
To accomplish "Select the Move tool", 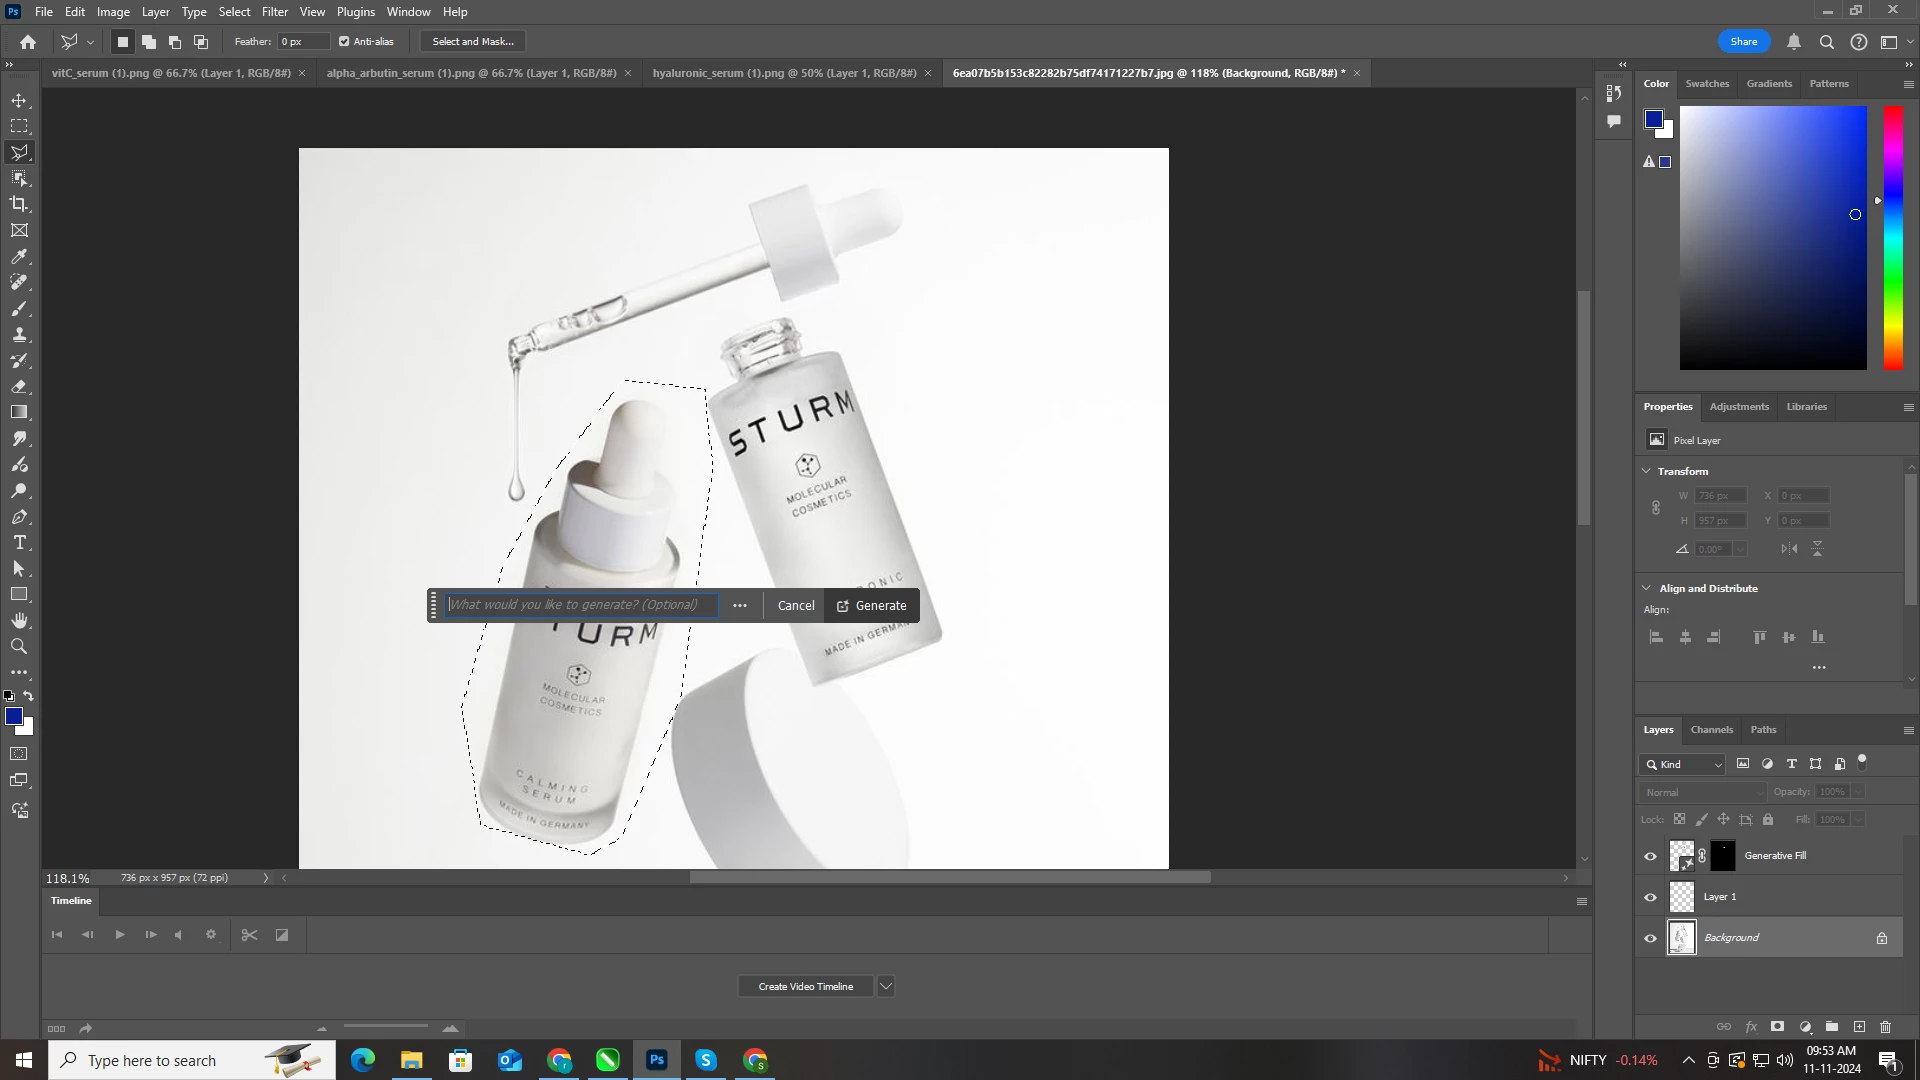I will (x=19, y=101).
